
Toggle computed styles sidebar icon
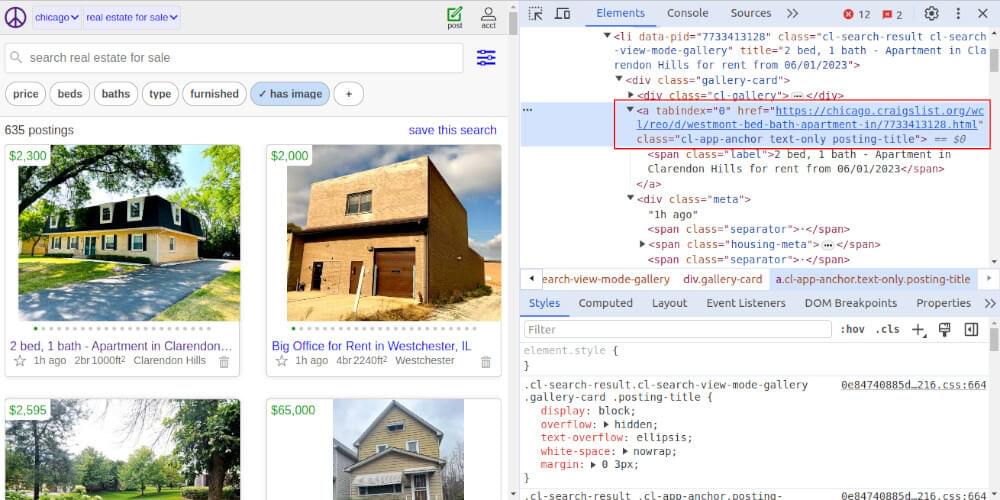point(971,329)
